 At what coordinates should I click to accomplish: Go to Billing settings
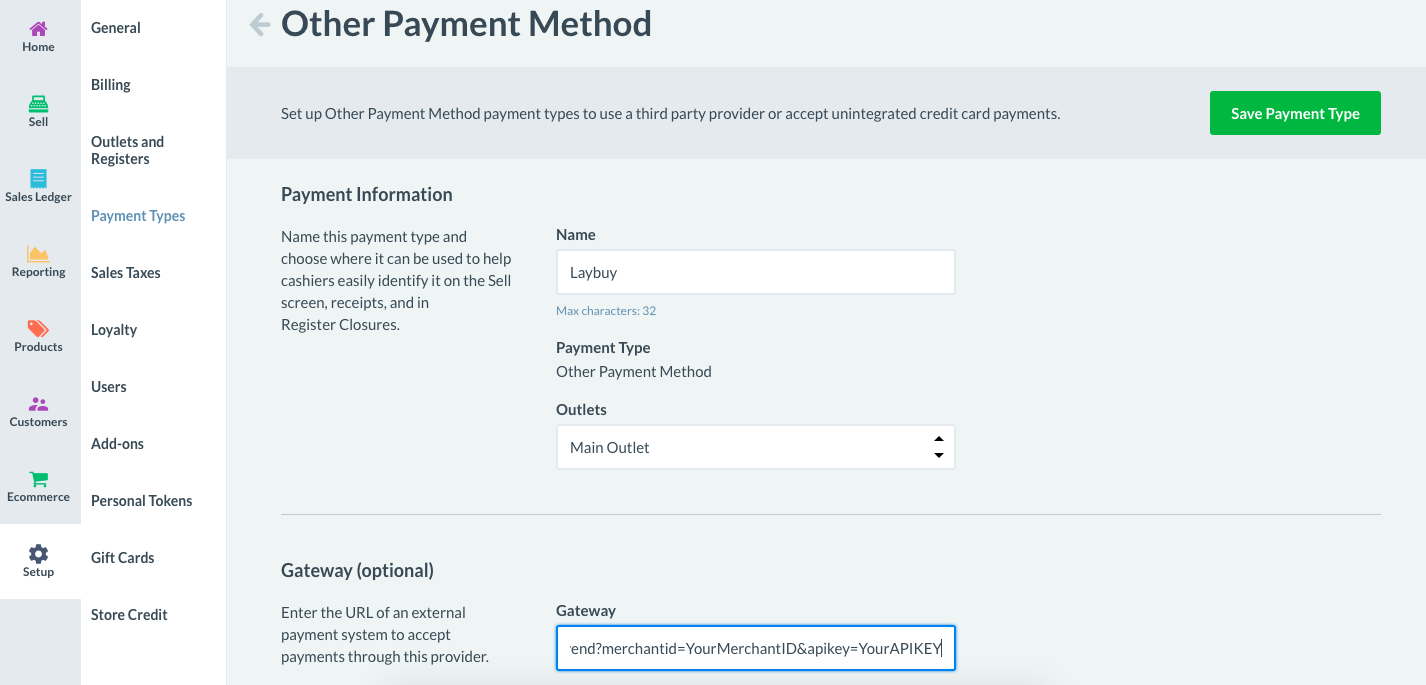point(111,85)
